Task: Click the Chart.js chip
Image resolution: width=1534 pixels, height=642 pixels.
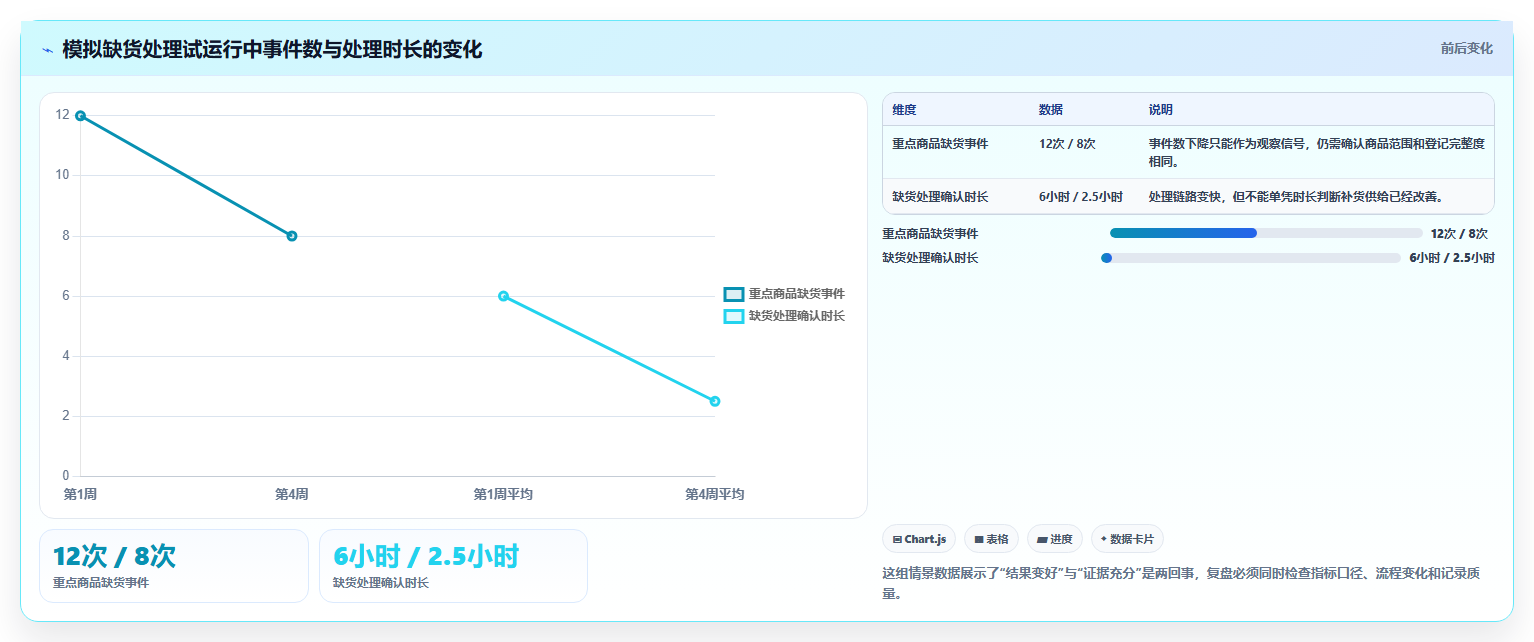Action: click(919, 539)
